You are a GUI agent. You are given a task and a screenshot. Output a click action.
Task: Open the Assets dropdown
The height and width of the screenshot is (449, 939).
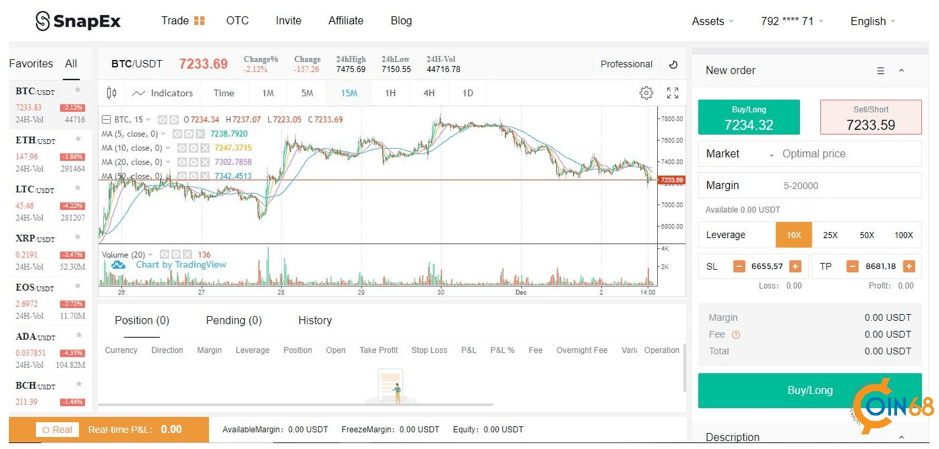713,21
